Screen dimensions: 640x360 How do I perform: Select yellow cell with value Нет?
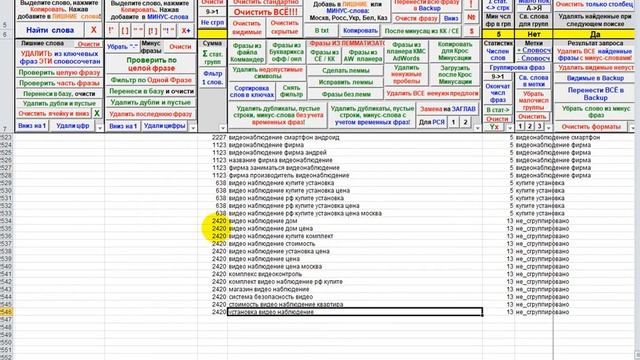[x=534, y=34]
